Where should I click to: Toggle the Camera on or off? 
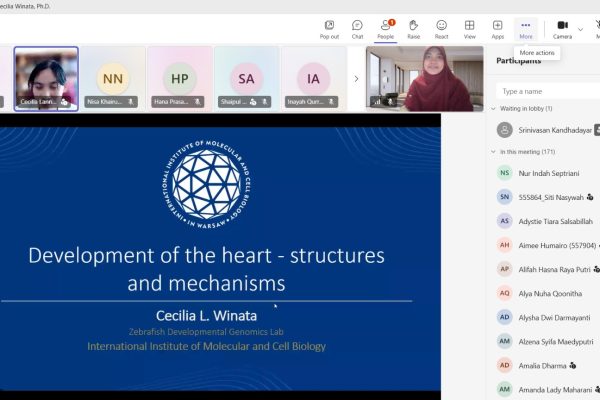pos(562,29)
